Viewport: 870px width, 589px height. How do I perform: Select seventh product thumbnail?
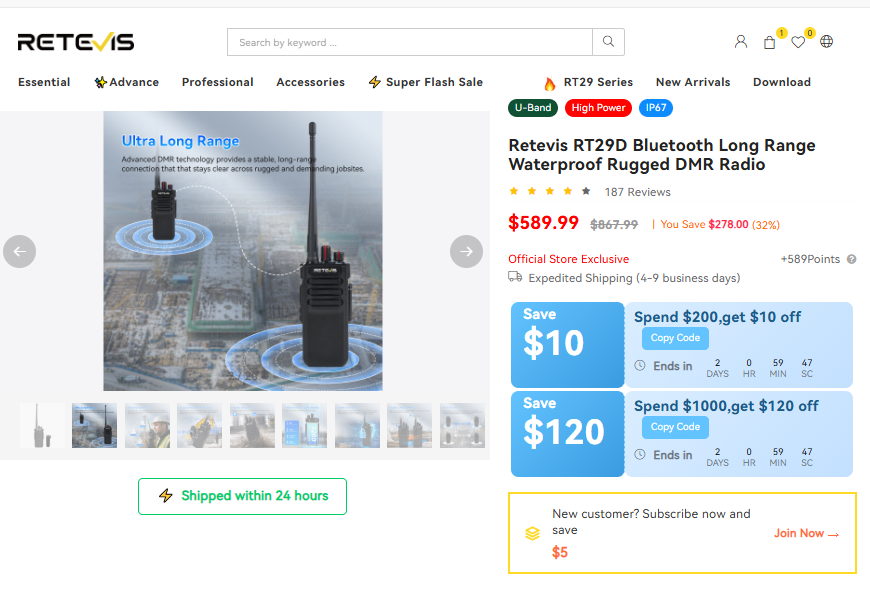coord(357,425)
